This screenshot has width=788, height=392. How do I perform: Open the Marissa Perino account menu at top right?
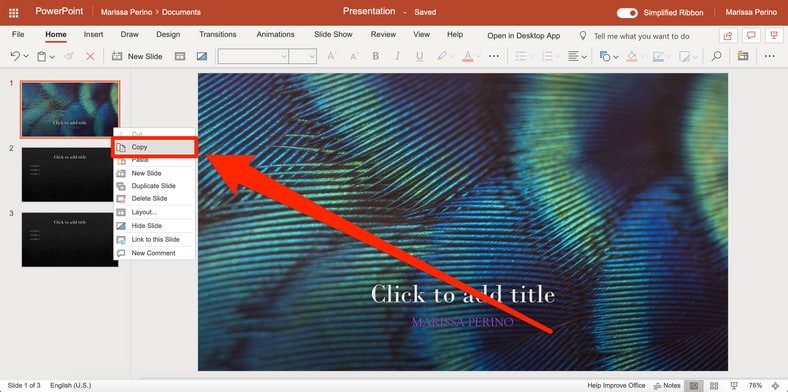[751, 13]
